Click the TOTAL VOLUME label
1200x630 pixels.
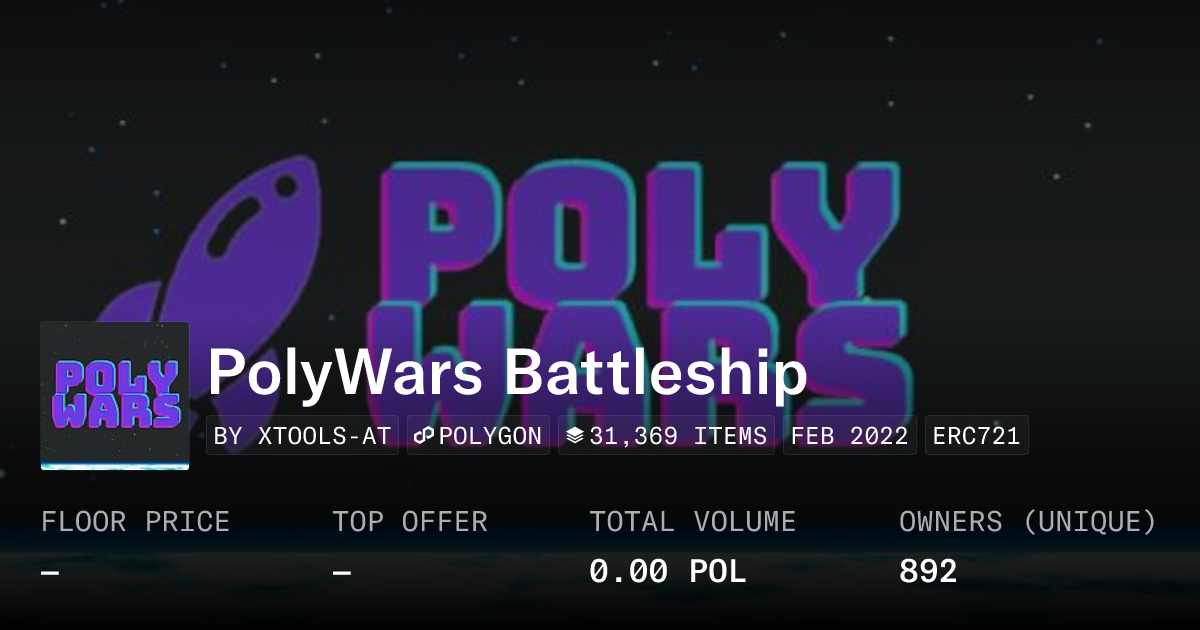pyautogui.click(x=692, y=522)
